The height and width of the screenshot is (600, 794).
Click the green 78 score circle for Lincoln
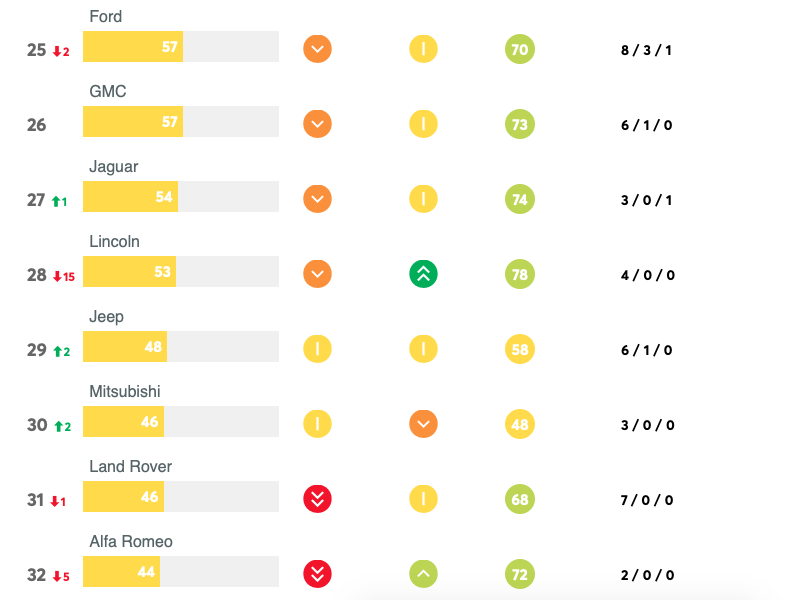coord(520,274)
